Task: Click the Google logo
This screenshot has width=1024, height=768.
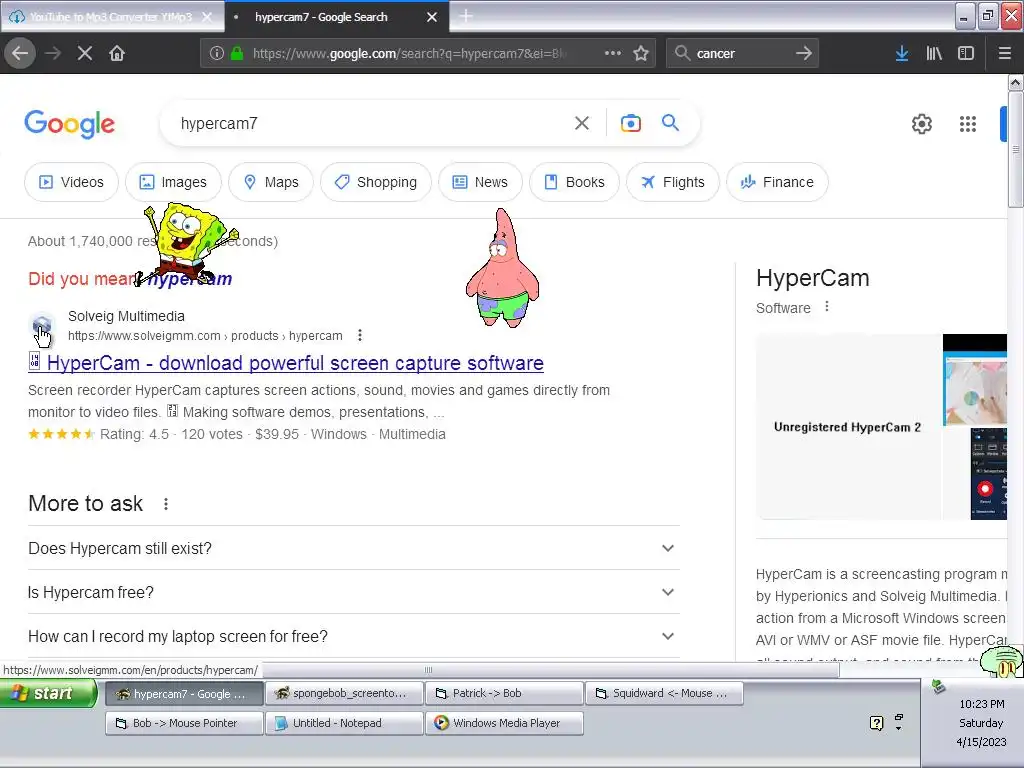Action: click(x=69, y=124)
